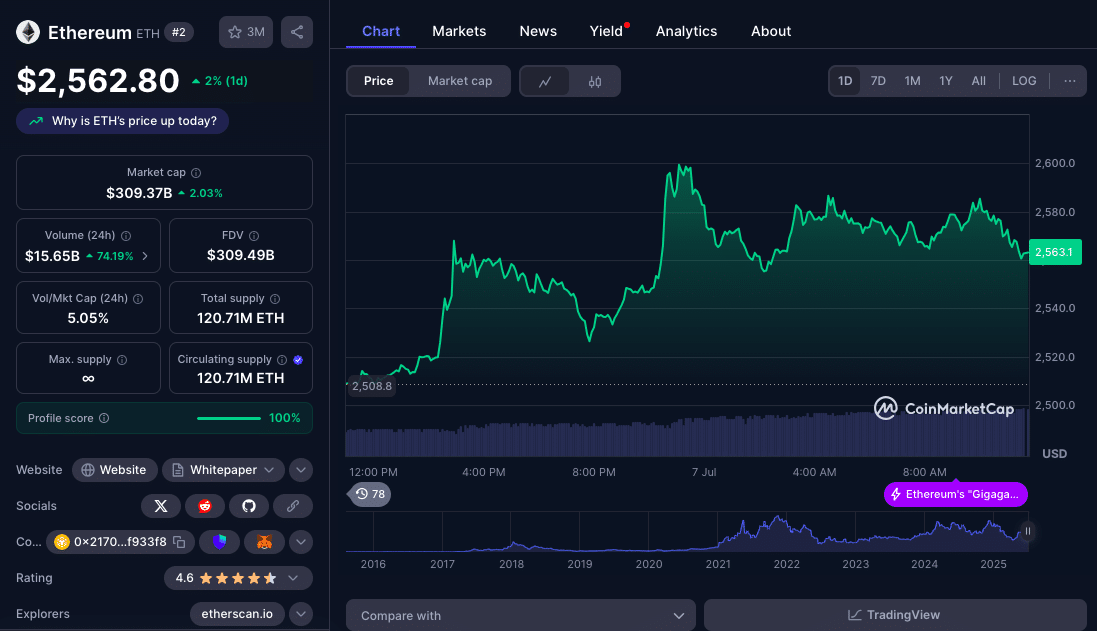Click the 2,508.8 opening price label
Viewport: 1097px width, 631px height.
coord(371,386)
